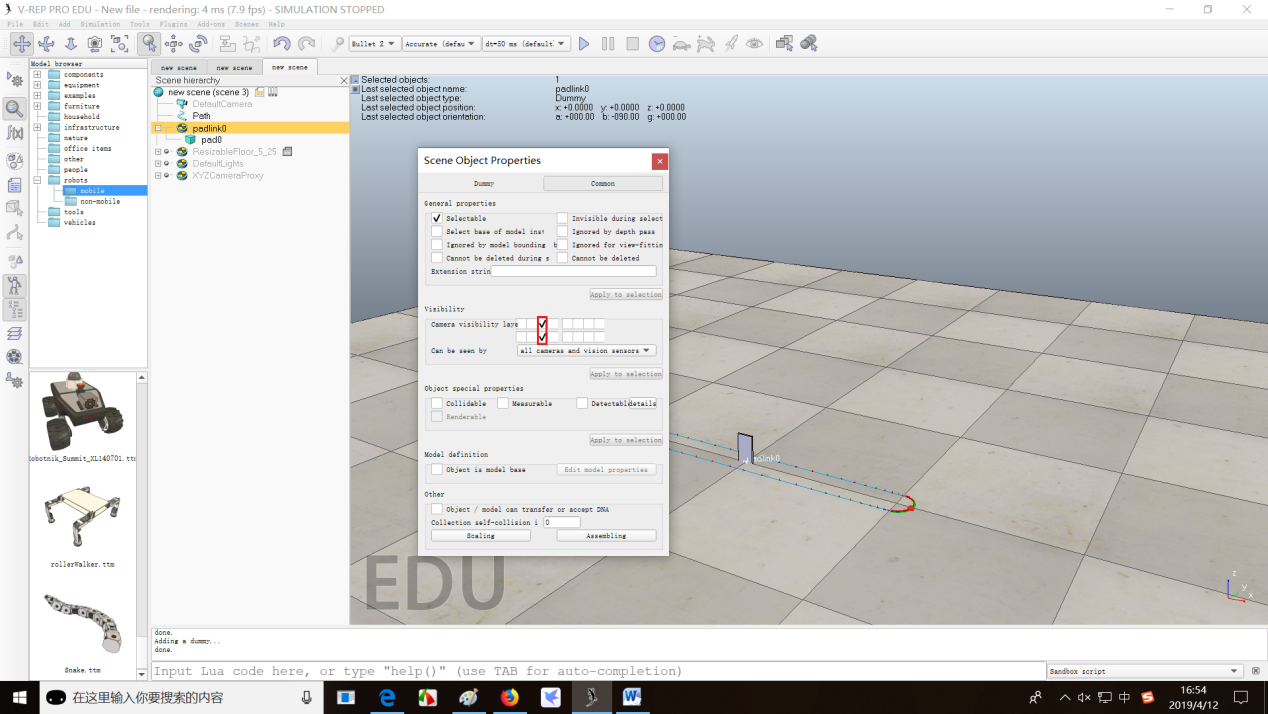Expand the ResizableFloor_5_25 tree node
The height and width of the screenshot is (714, 1268).
point(158,152)
